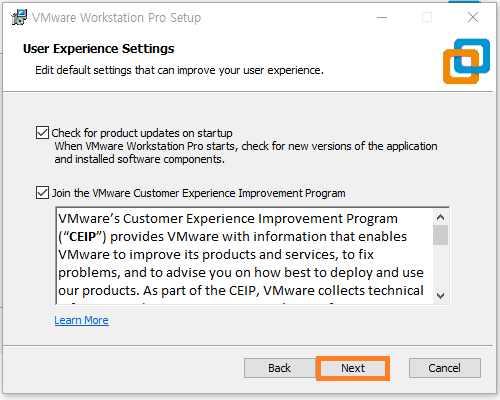Screen dimensions: 500x400
Task: Go to the previous step with Back
Action: click(280, 368)
